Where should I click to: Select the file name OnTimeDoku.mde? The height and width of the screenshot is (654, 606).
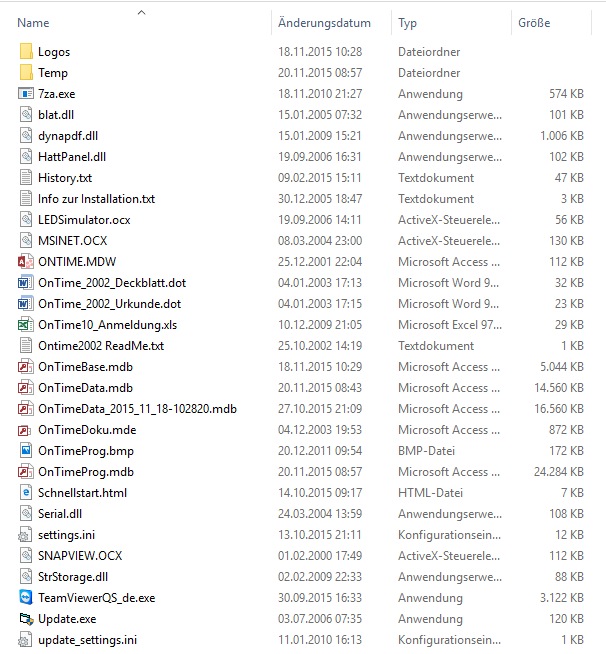(x=87, y=430)
